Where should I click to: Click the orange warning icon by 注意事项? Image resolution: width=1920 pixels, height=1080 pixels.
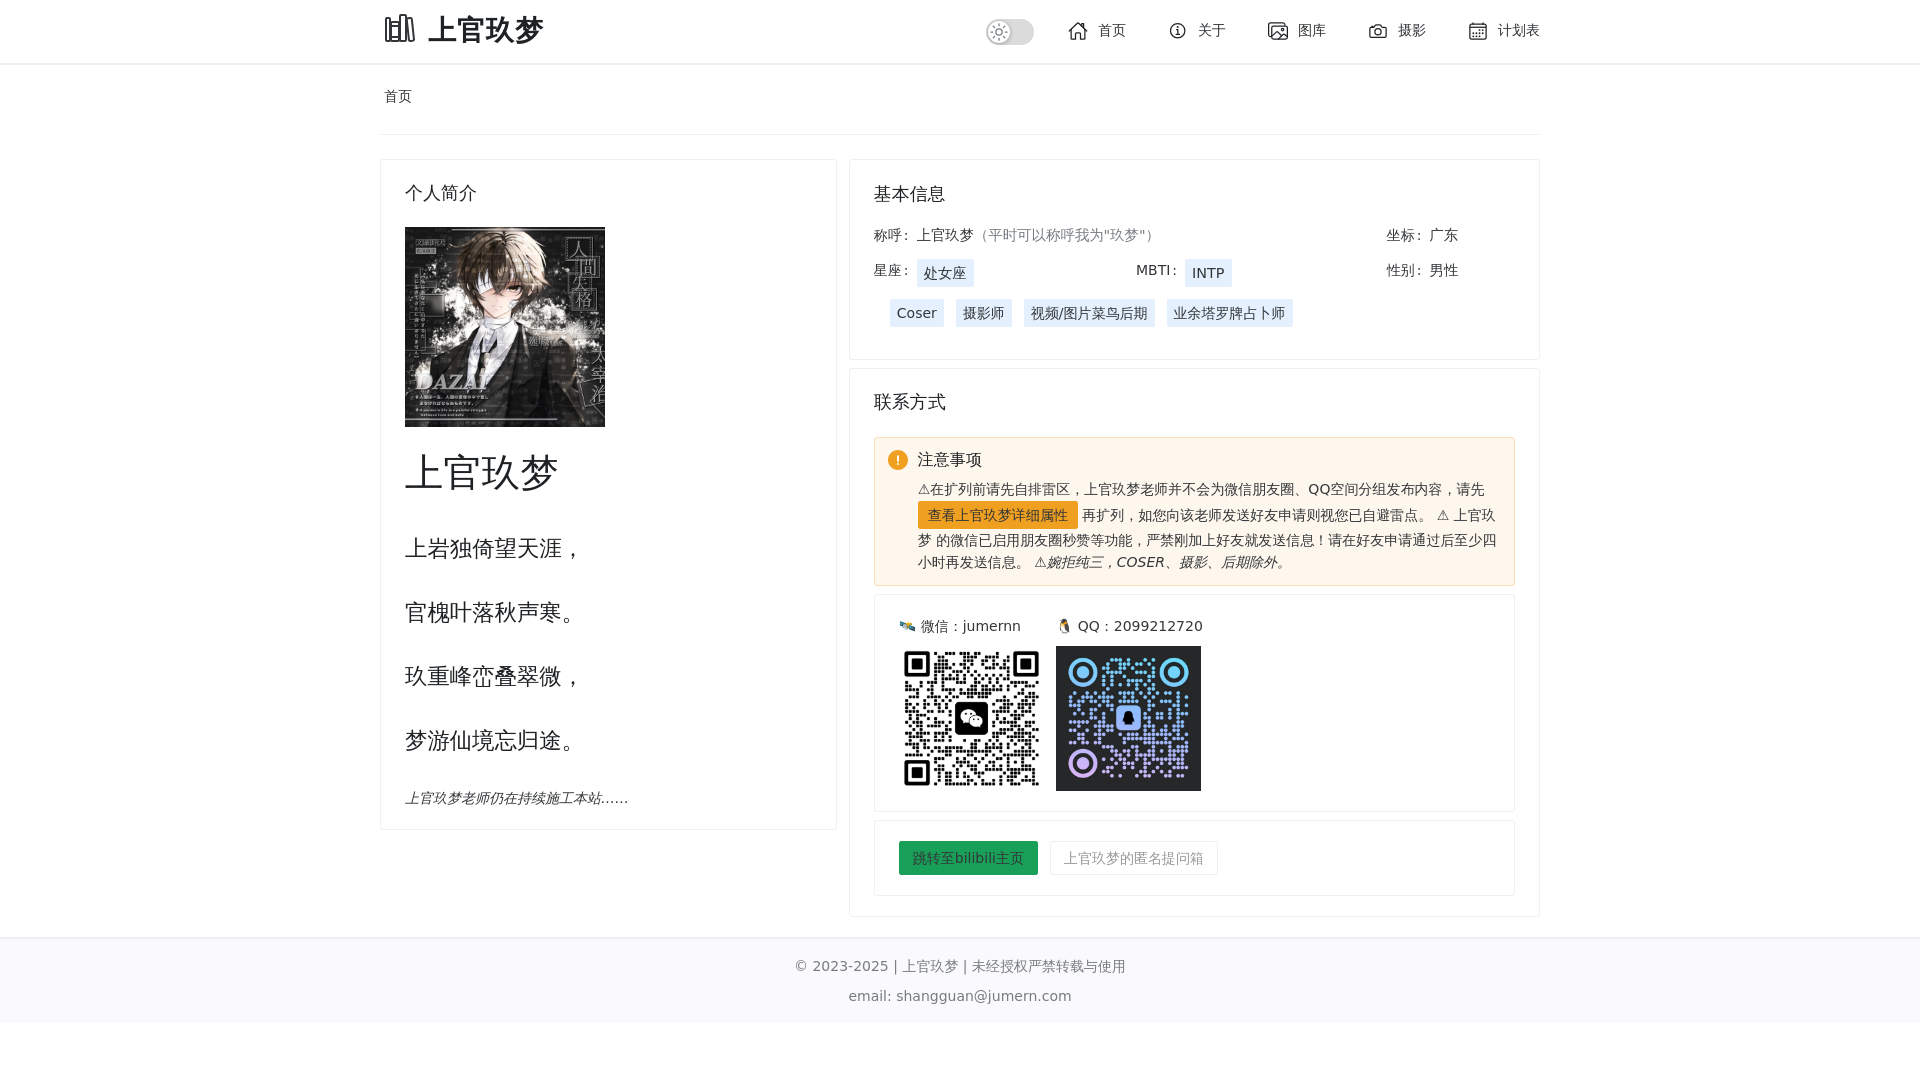coord(898,460)
